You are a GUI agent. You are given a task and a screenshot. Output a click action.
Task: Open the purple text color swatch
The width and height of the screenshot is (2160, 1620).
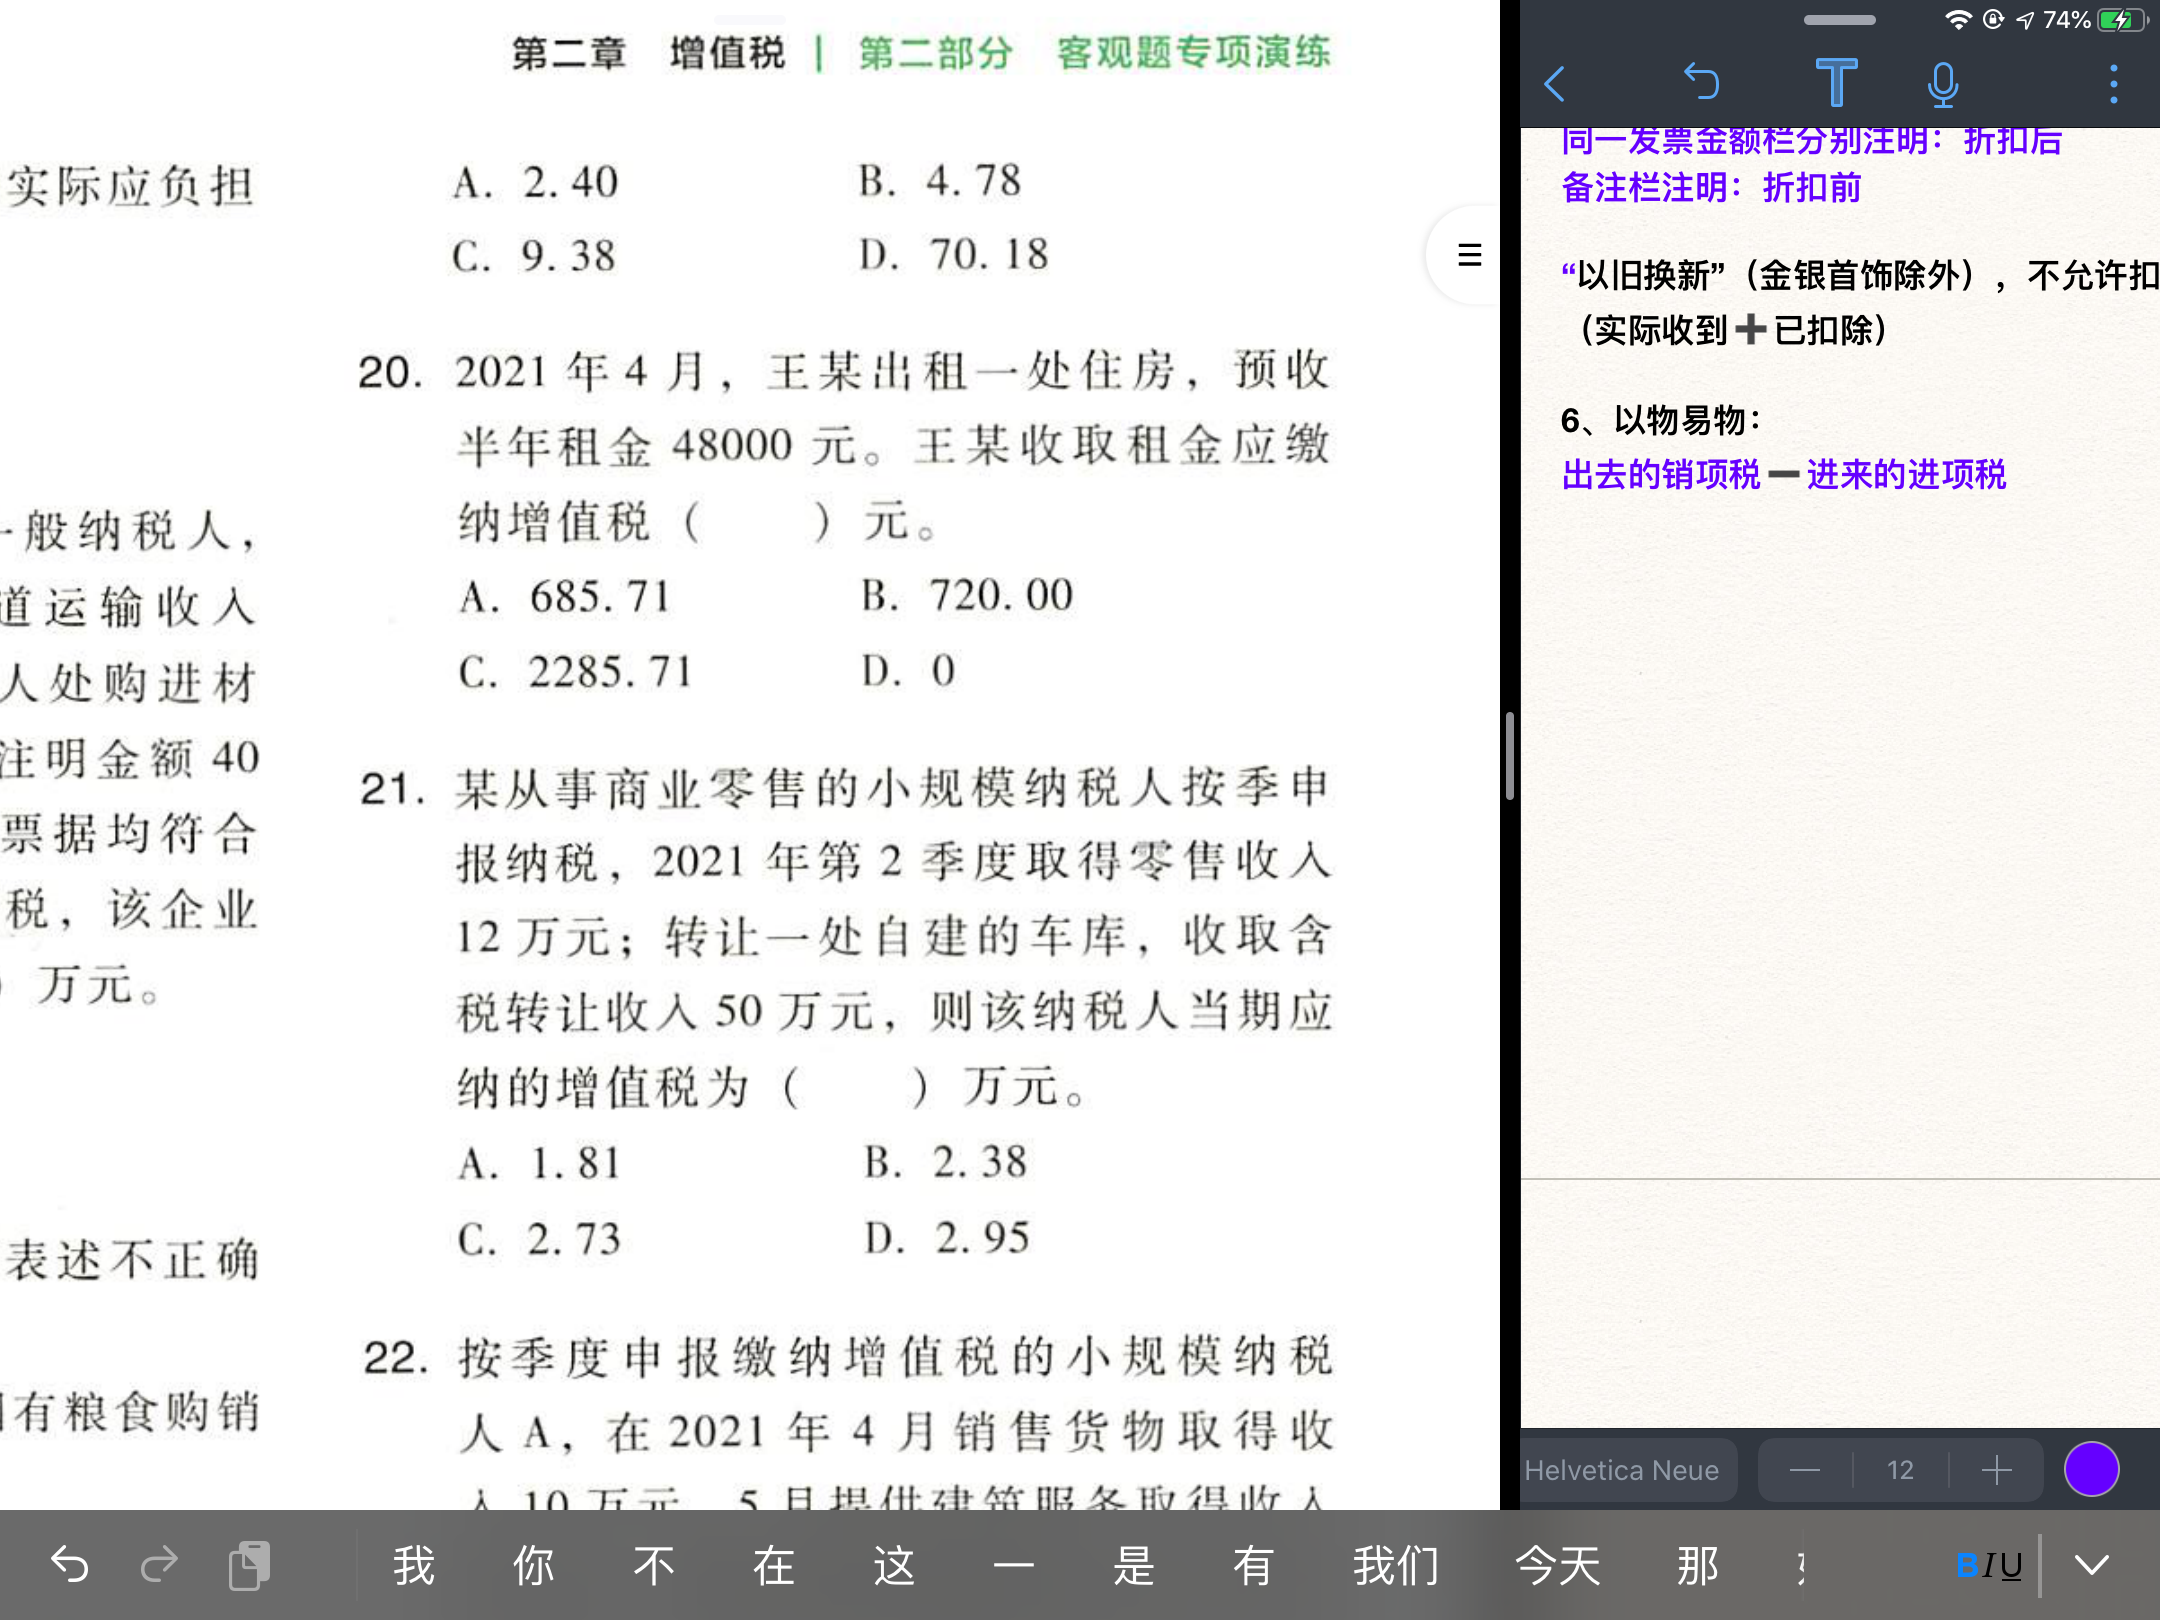coord(2091,1470)
